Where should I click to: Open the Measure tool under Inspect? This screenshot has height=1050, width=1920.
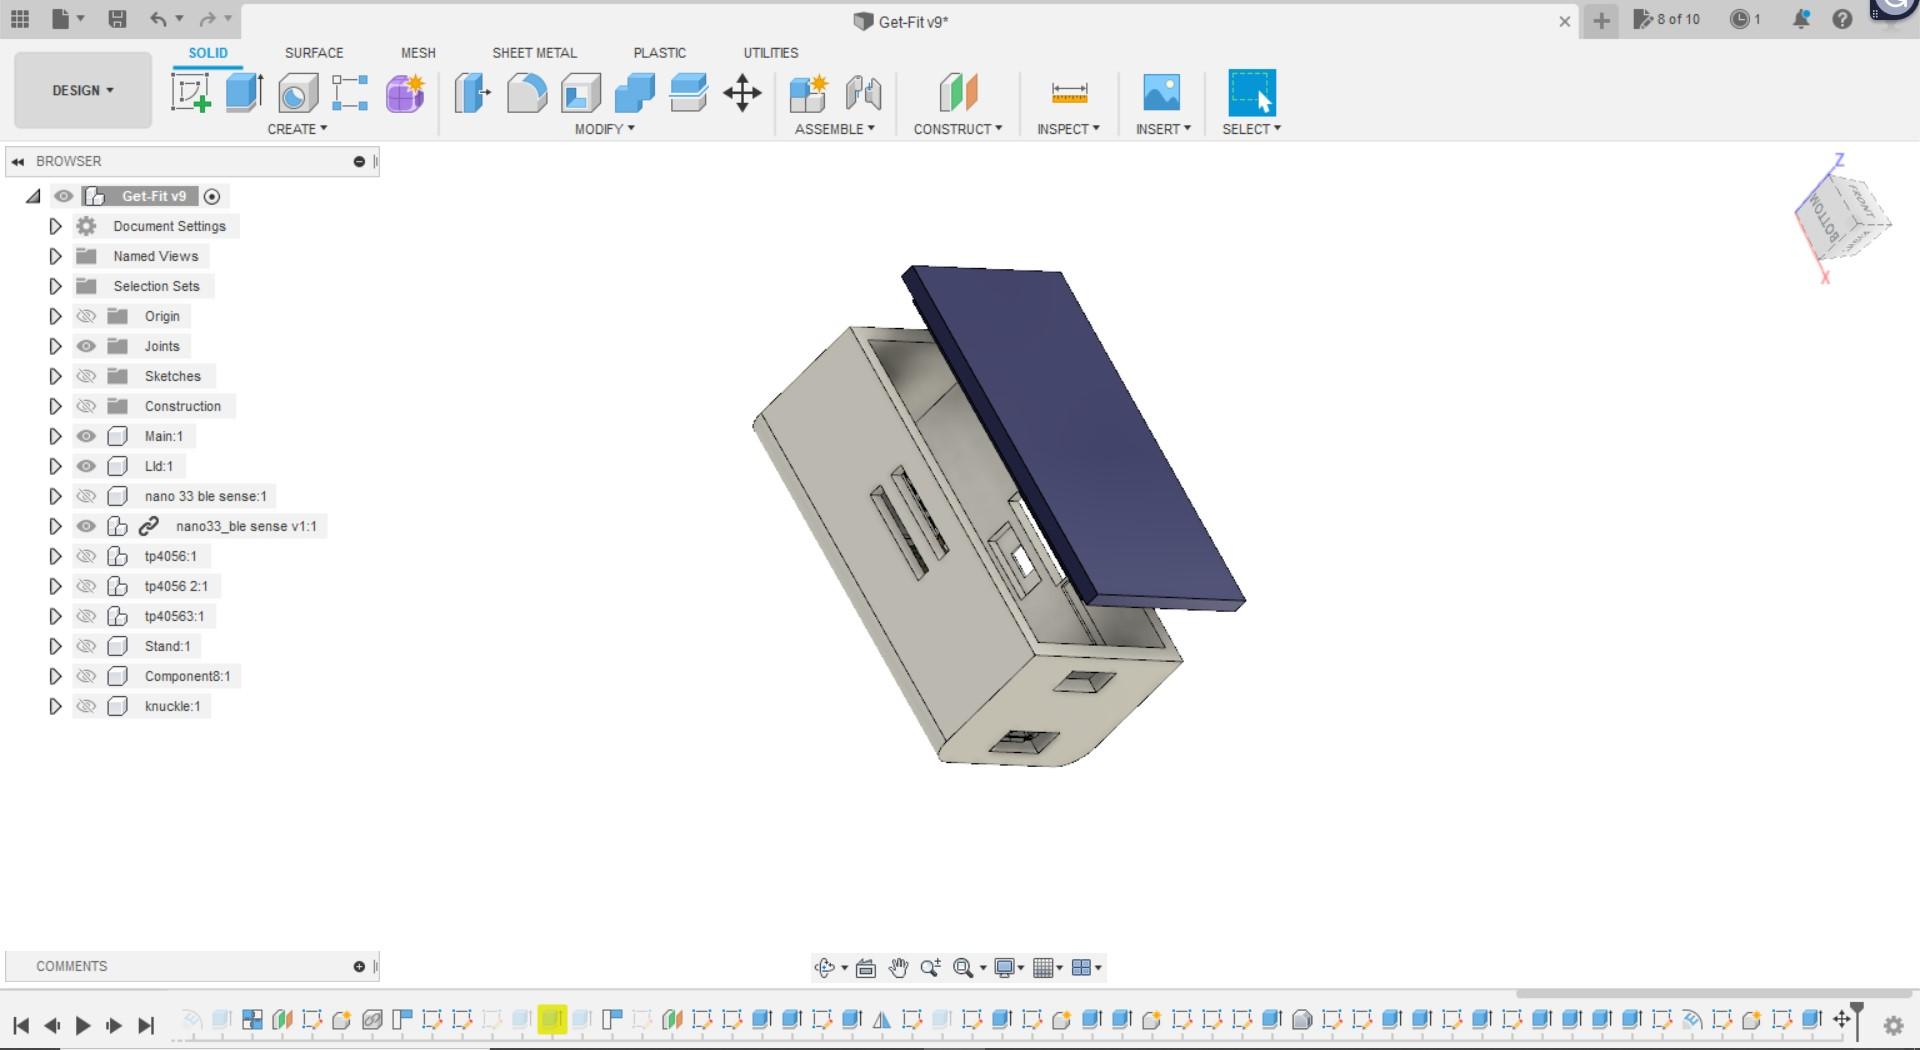[1069, 93]
